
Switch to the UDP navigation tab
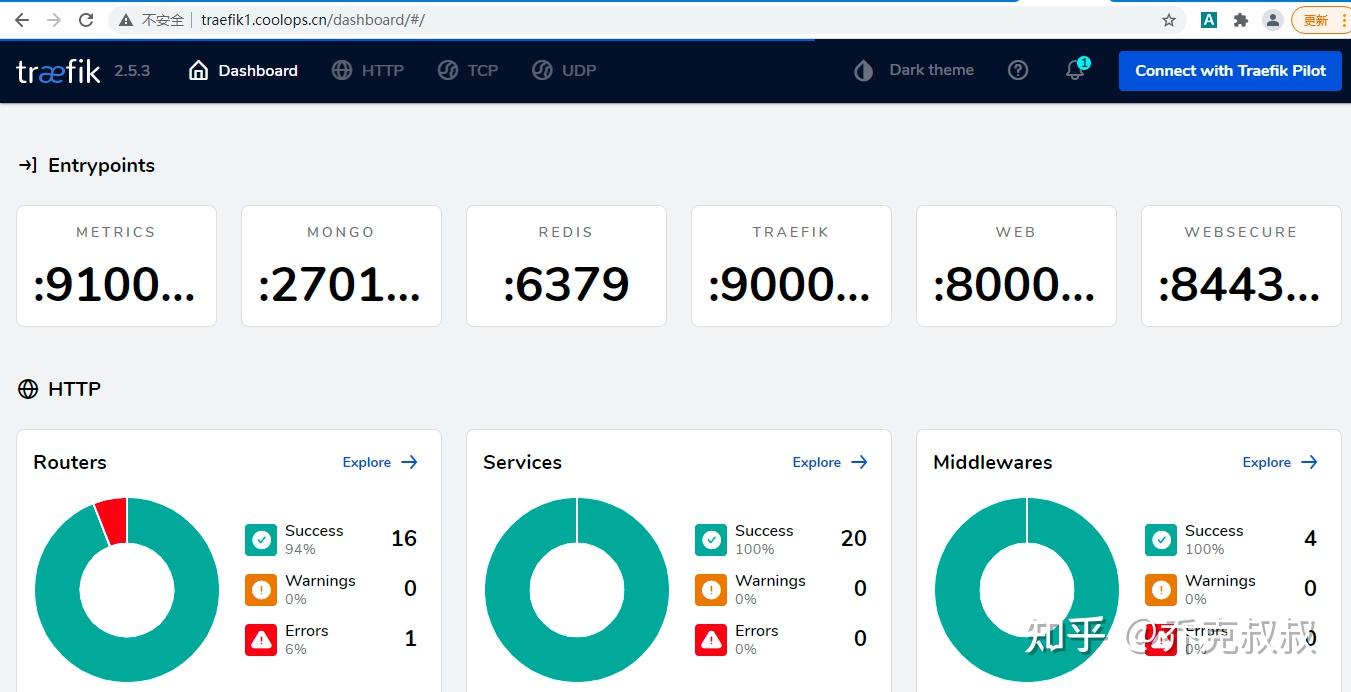pyautogui.click(x=564, y=70)
